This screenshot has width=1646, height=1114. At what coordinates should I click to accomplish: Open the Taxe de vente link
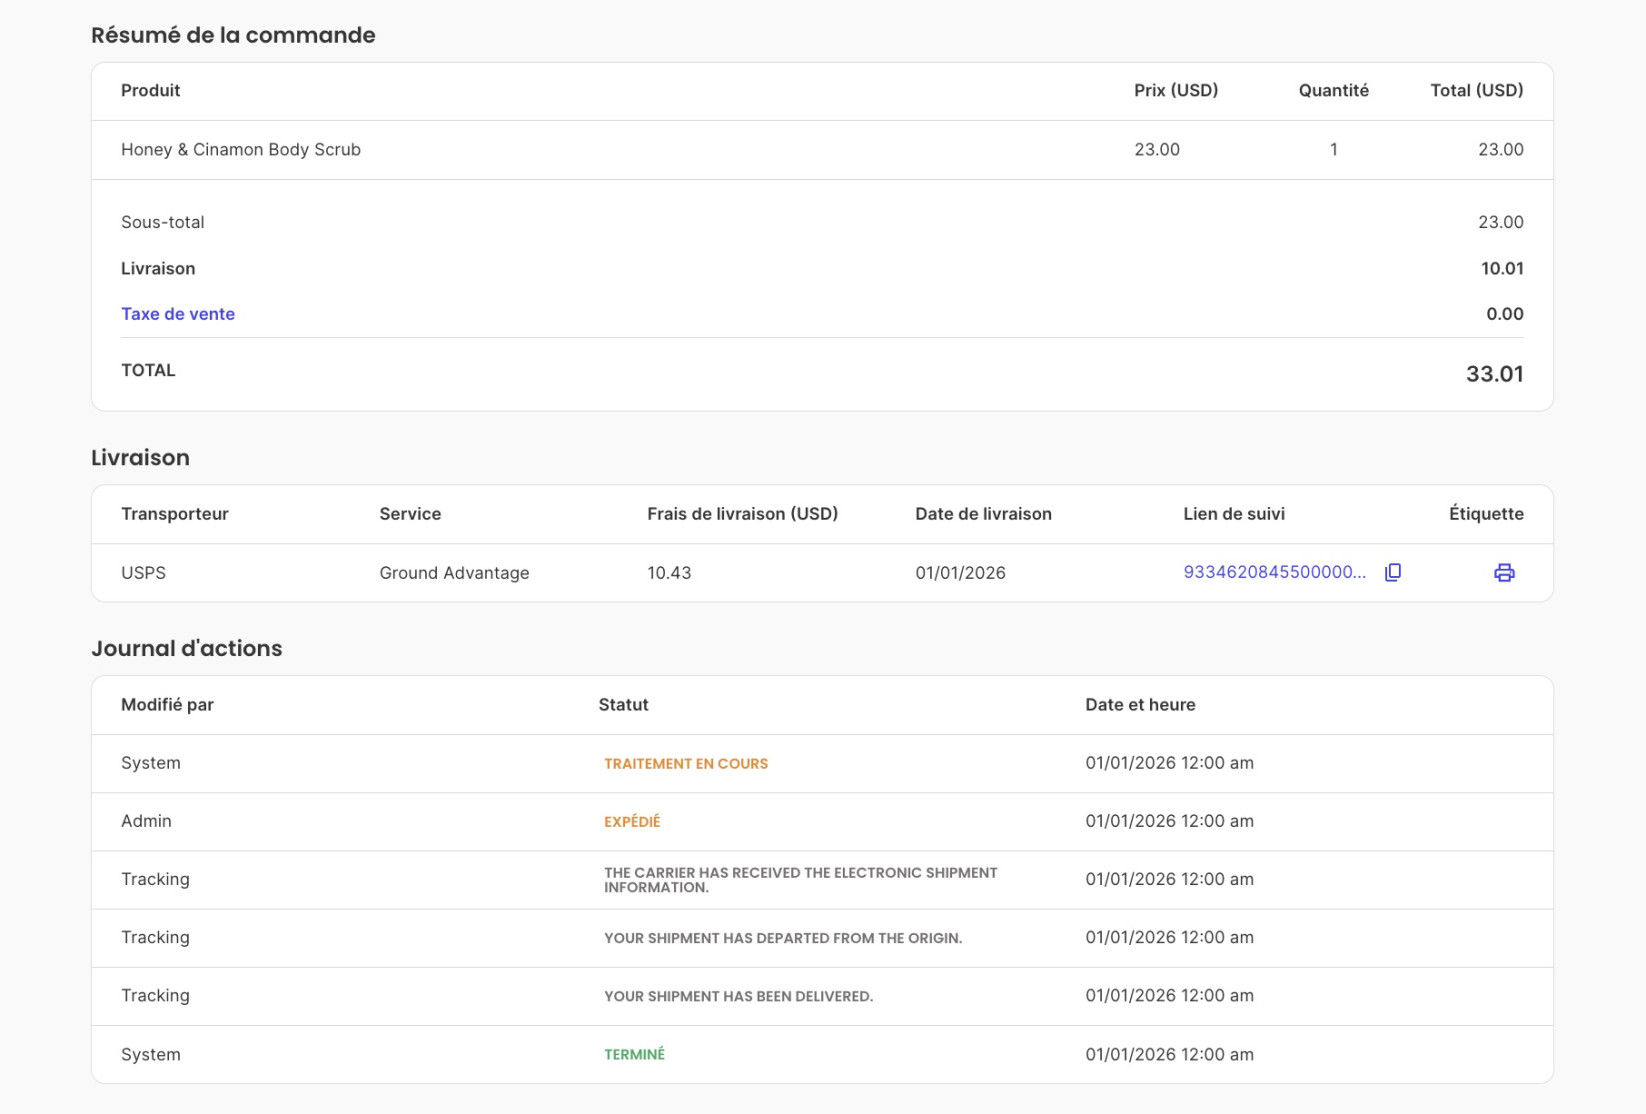tap(178, 314)
